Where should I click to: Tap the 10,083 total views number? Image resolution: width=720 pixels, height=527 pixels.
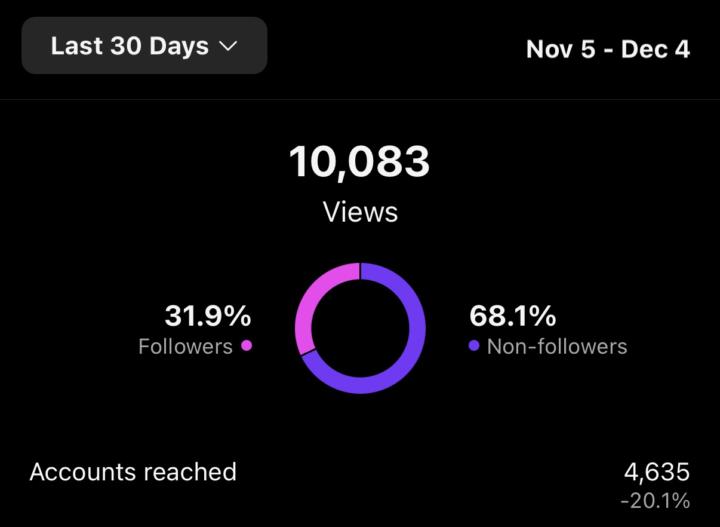(x=360, y=162)
